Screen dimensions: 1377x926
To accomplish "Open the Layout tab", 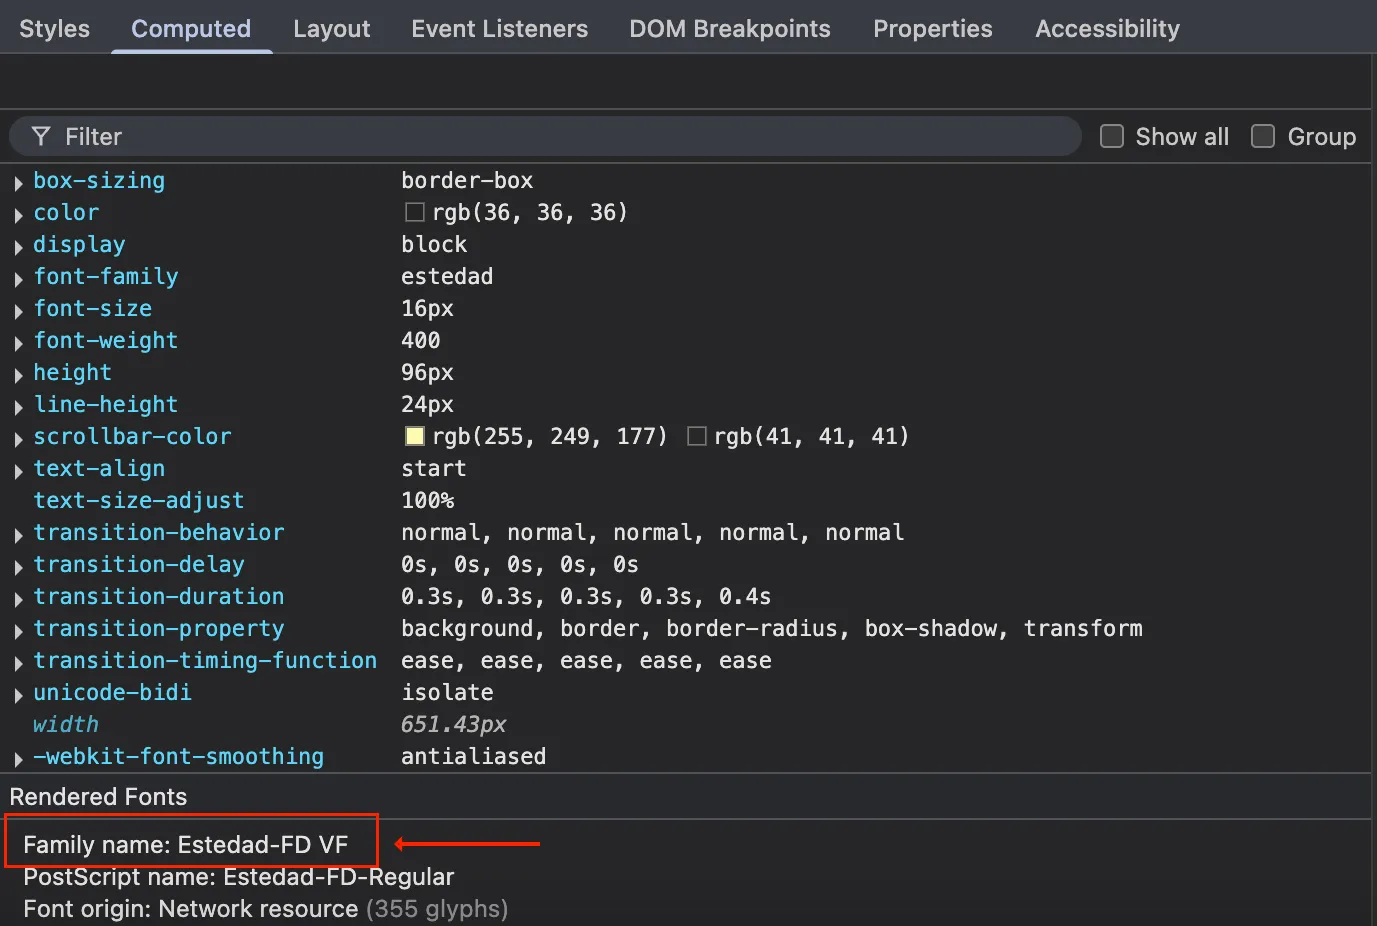I will click(331, 29).
